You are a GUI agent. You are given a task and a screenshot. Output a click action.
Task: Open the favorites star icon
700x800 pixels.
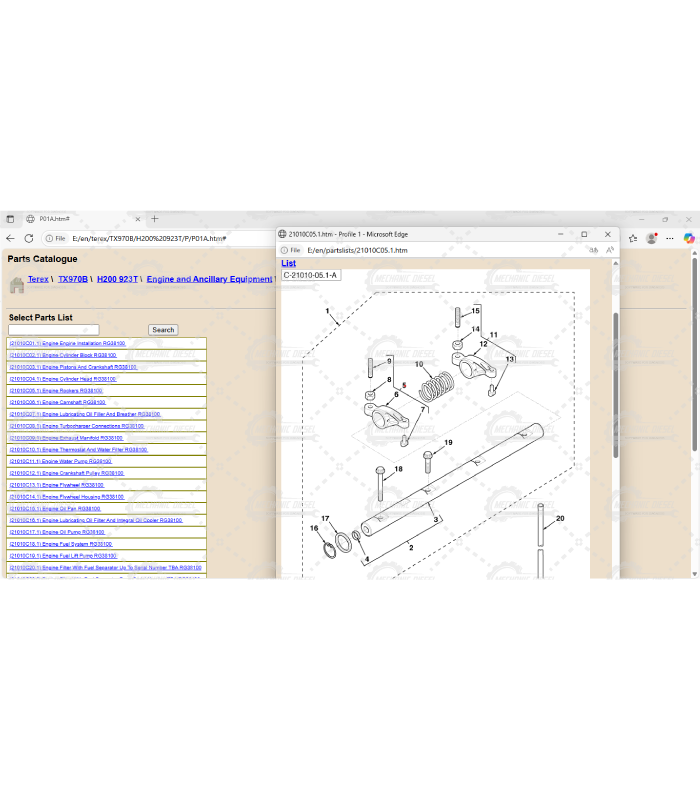[x=632, y=238]
